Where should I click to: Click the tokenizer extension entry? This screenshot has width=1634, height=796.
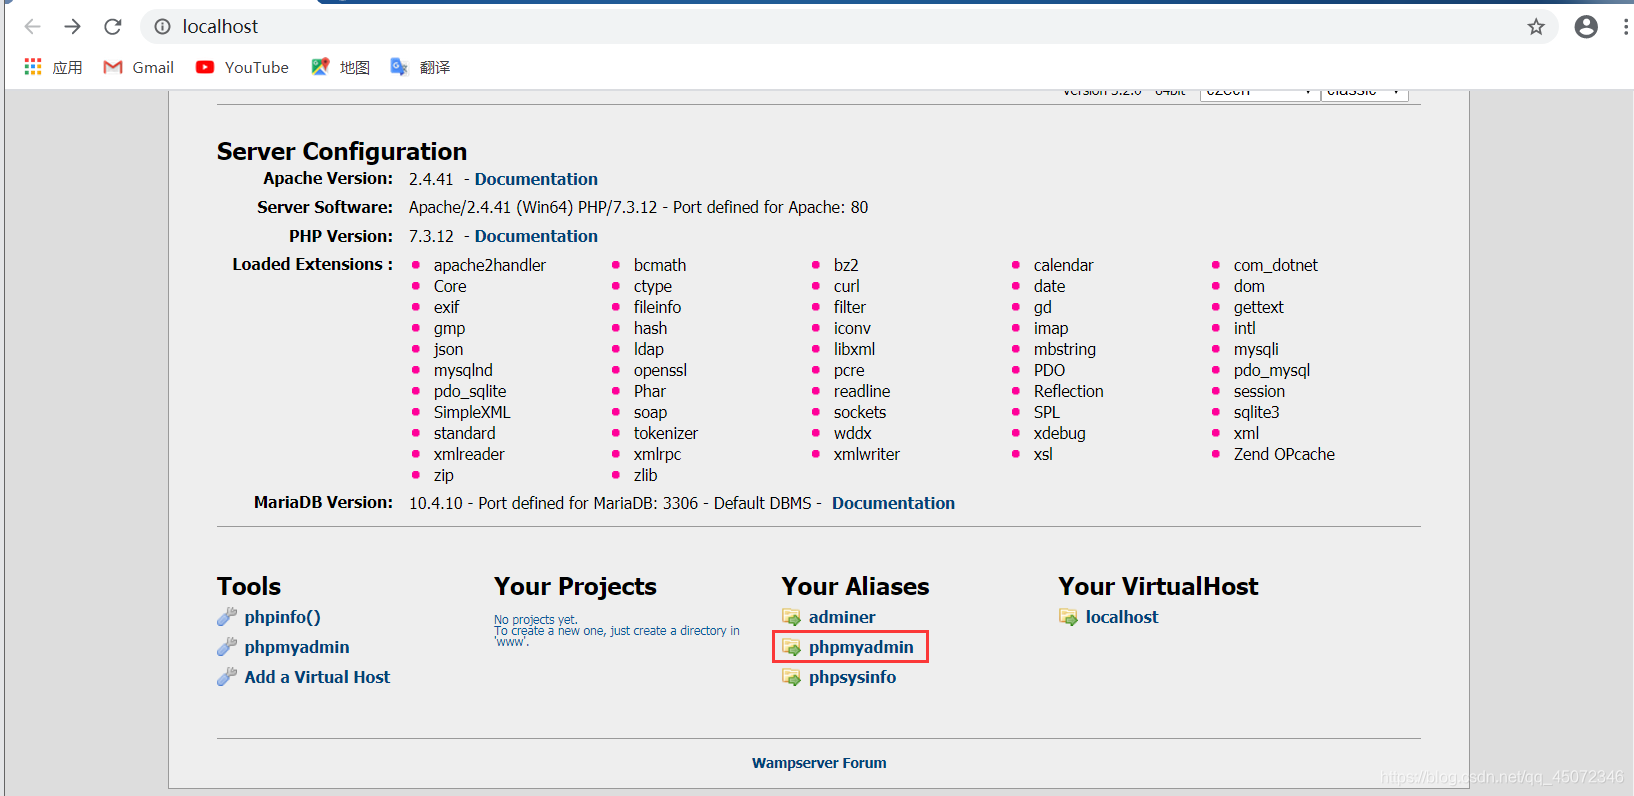tap(666, 433)
